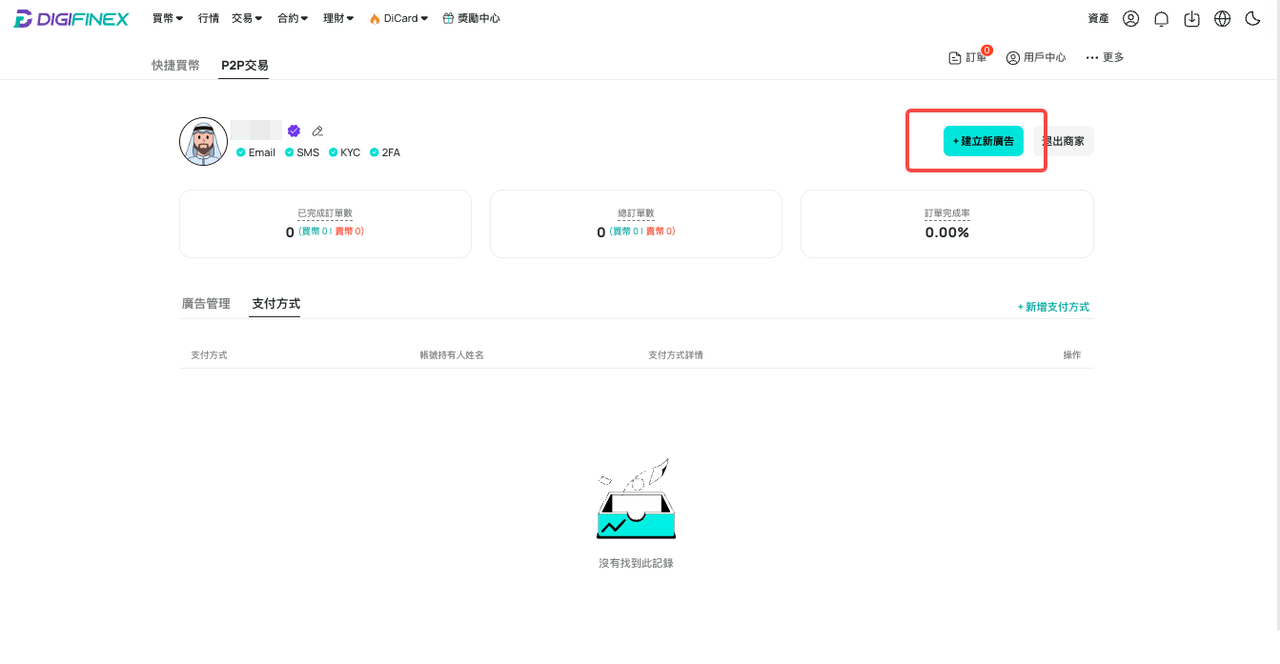Expand the DiCard dropdown menu

coord(399,19)
